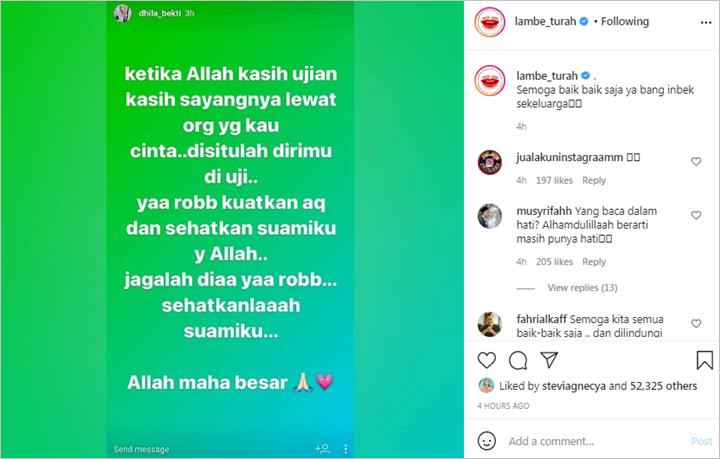Expand View replies (13)
Viewport: 720px width, 459px height.
[582, 288]
